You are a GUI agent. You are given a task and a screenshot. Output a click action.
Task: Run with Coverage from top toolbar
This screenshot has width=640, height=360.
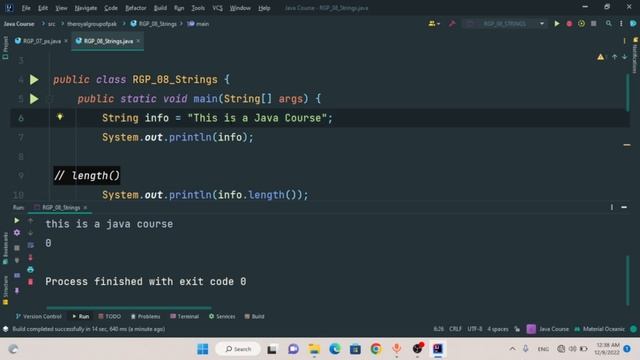(x=581, y=24)
